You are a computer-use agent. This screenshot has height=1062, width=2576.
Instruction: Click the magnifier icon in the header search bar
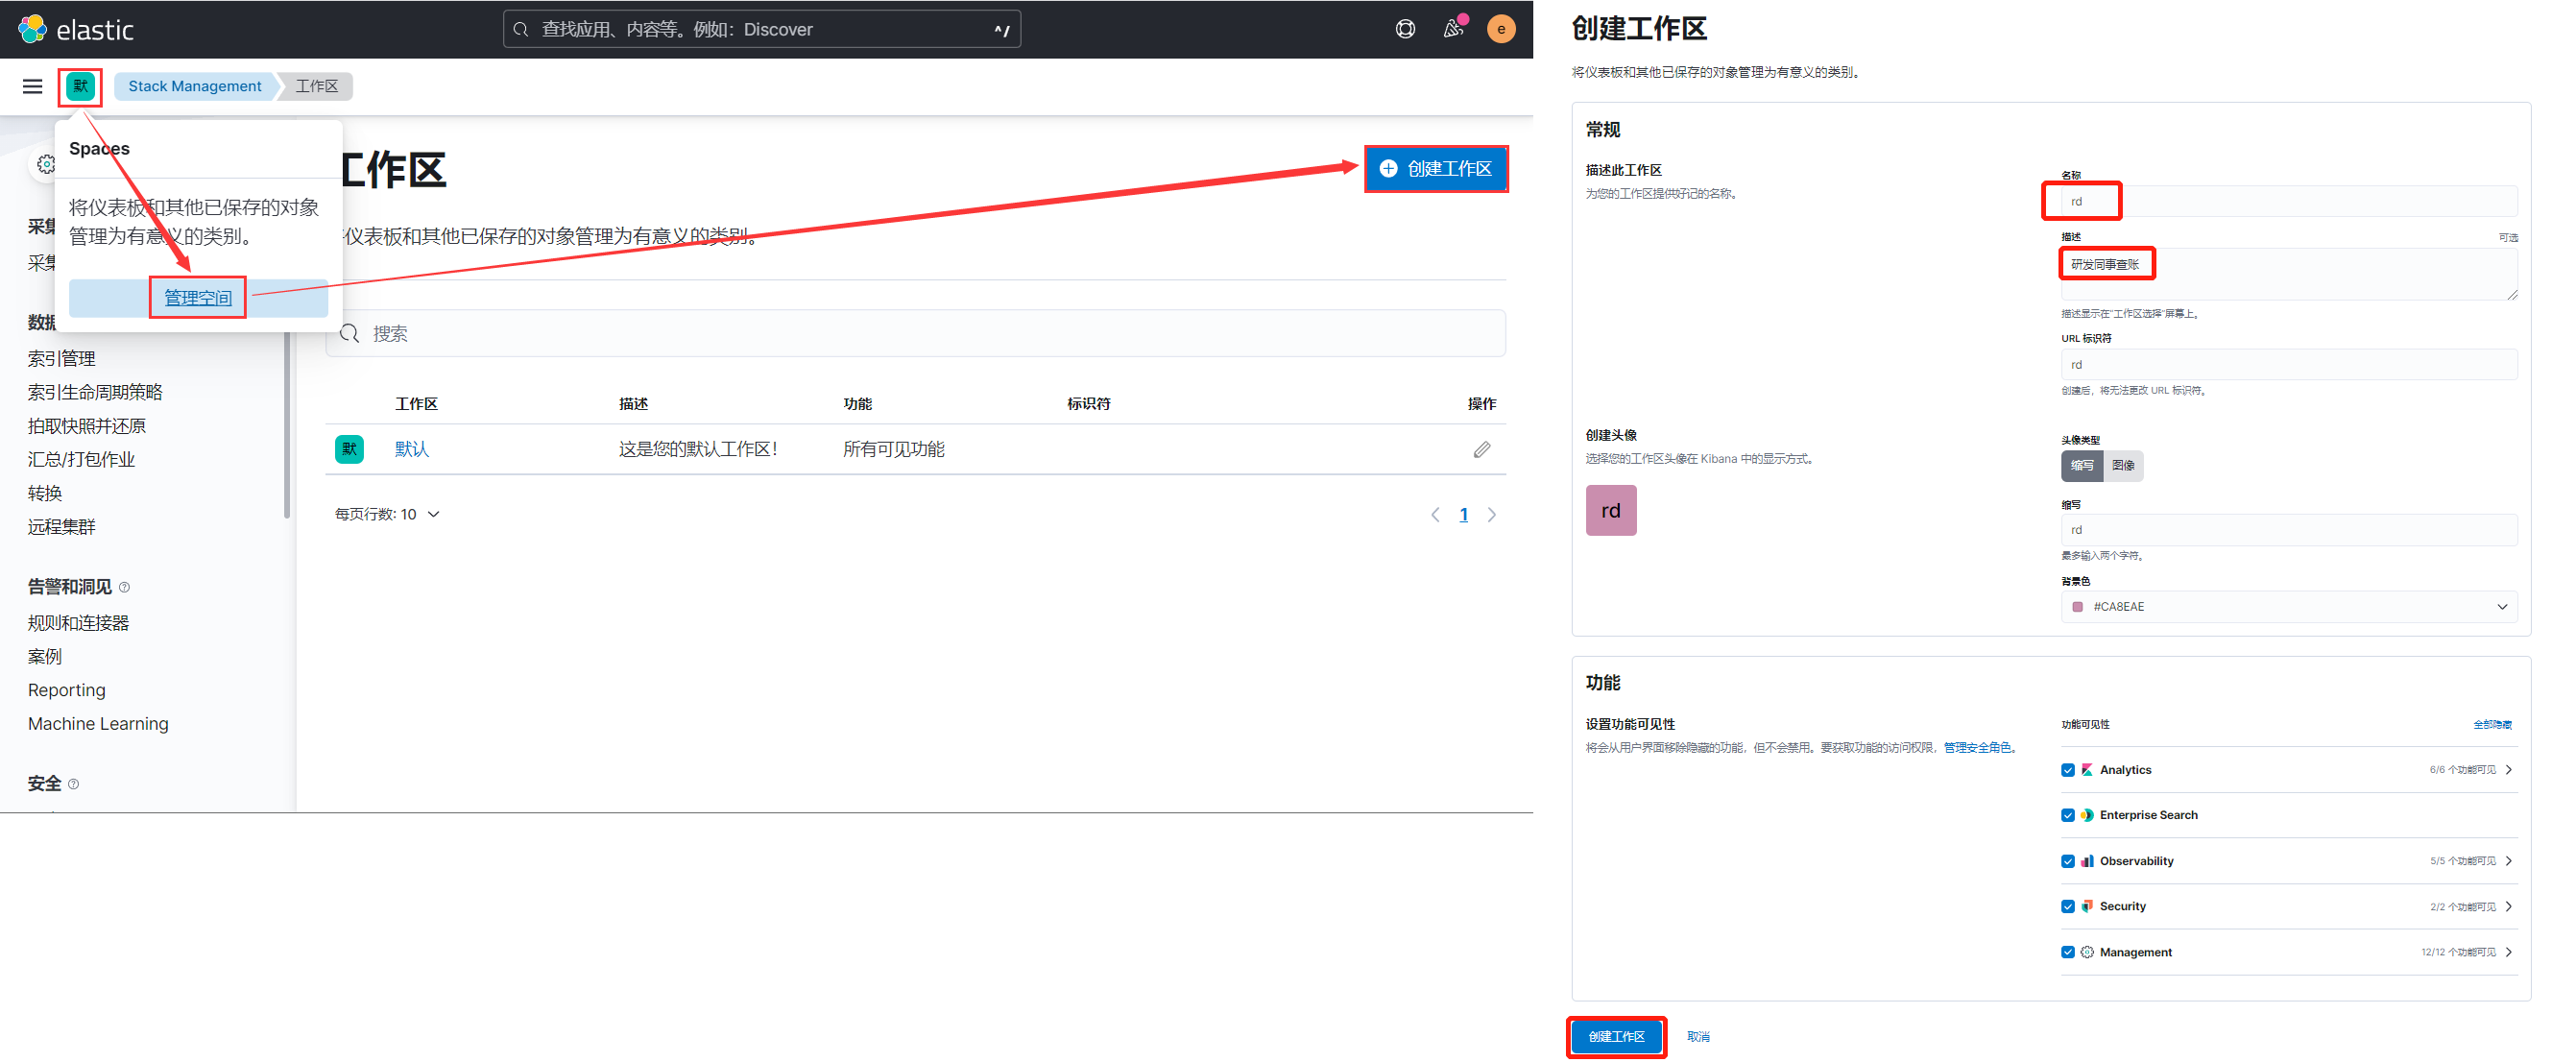point(521,29)
